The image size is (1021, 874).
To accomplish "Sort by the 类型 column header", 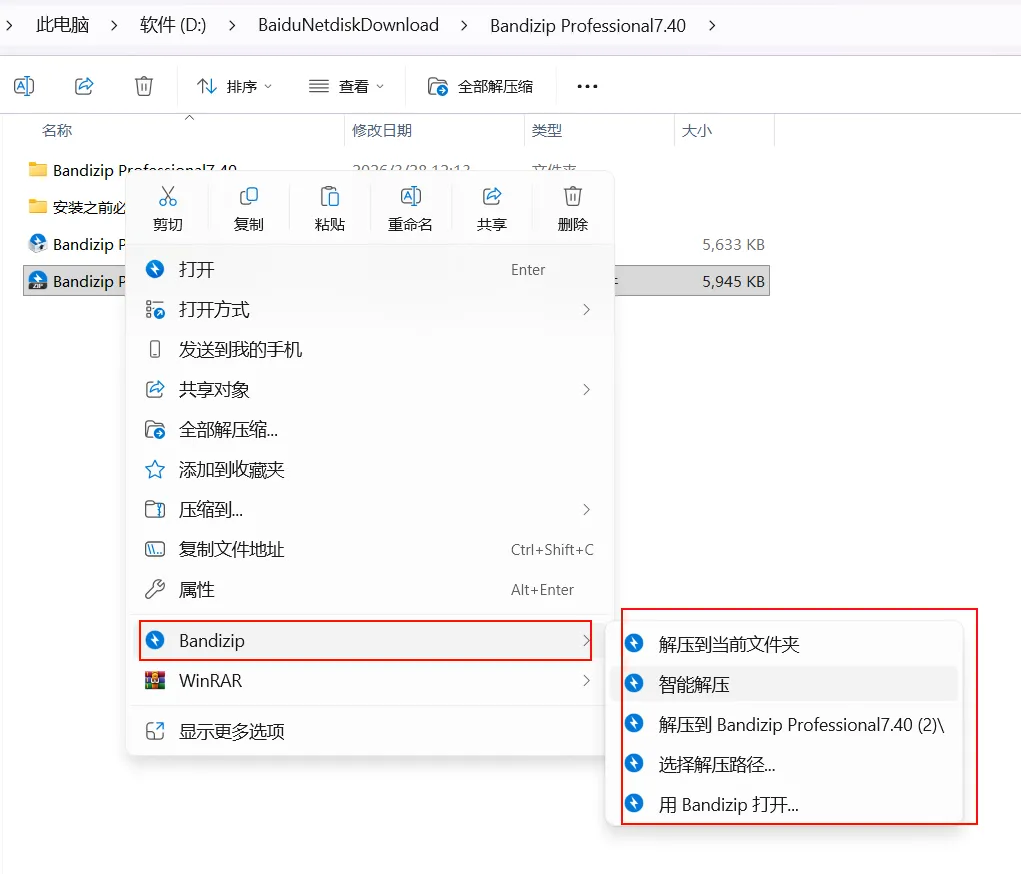I will (x=547, y=131).
